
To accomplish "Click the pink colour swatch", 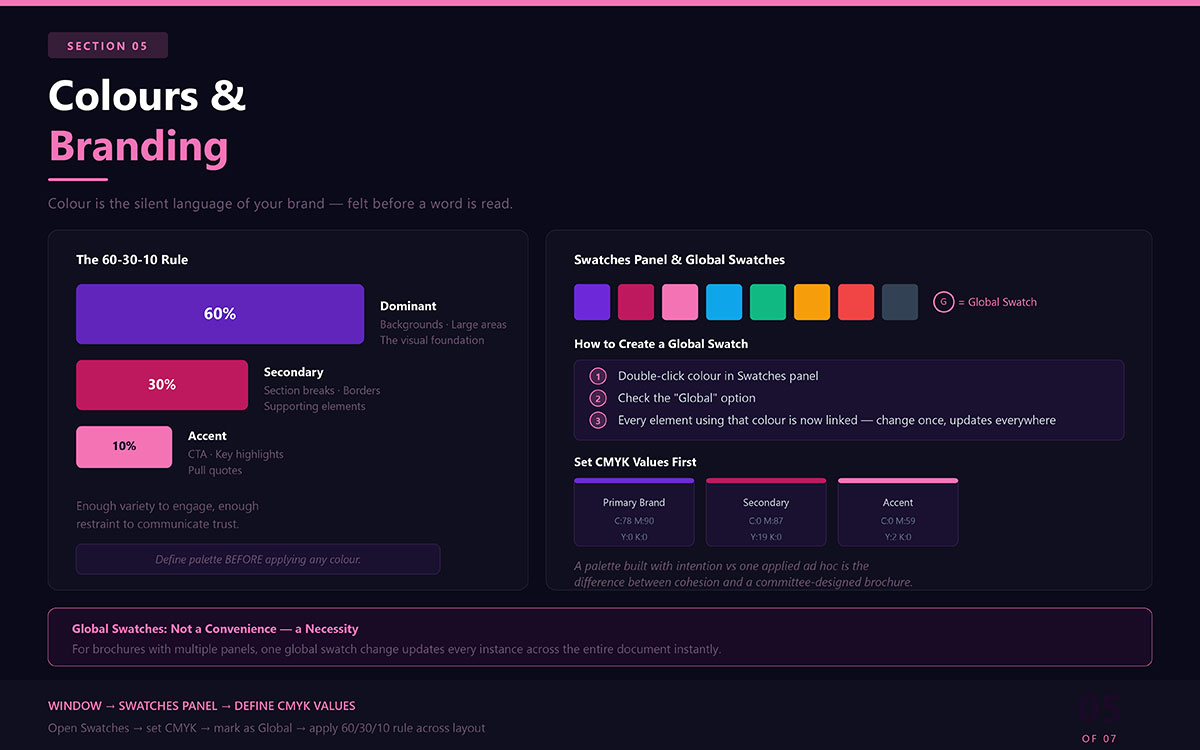I will [x=680, y=302].
